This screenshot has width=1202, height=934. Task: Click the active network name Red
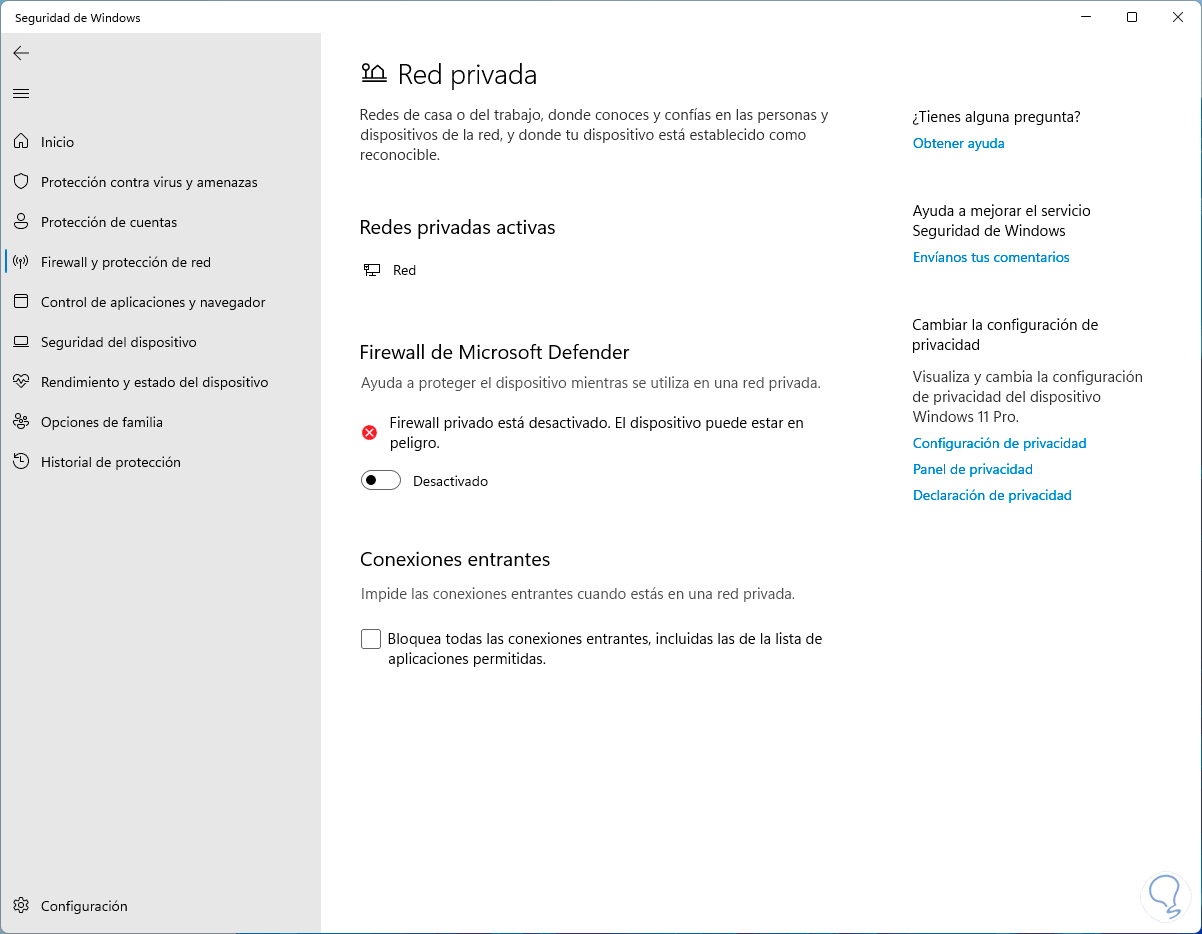(404, 270)
